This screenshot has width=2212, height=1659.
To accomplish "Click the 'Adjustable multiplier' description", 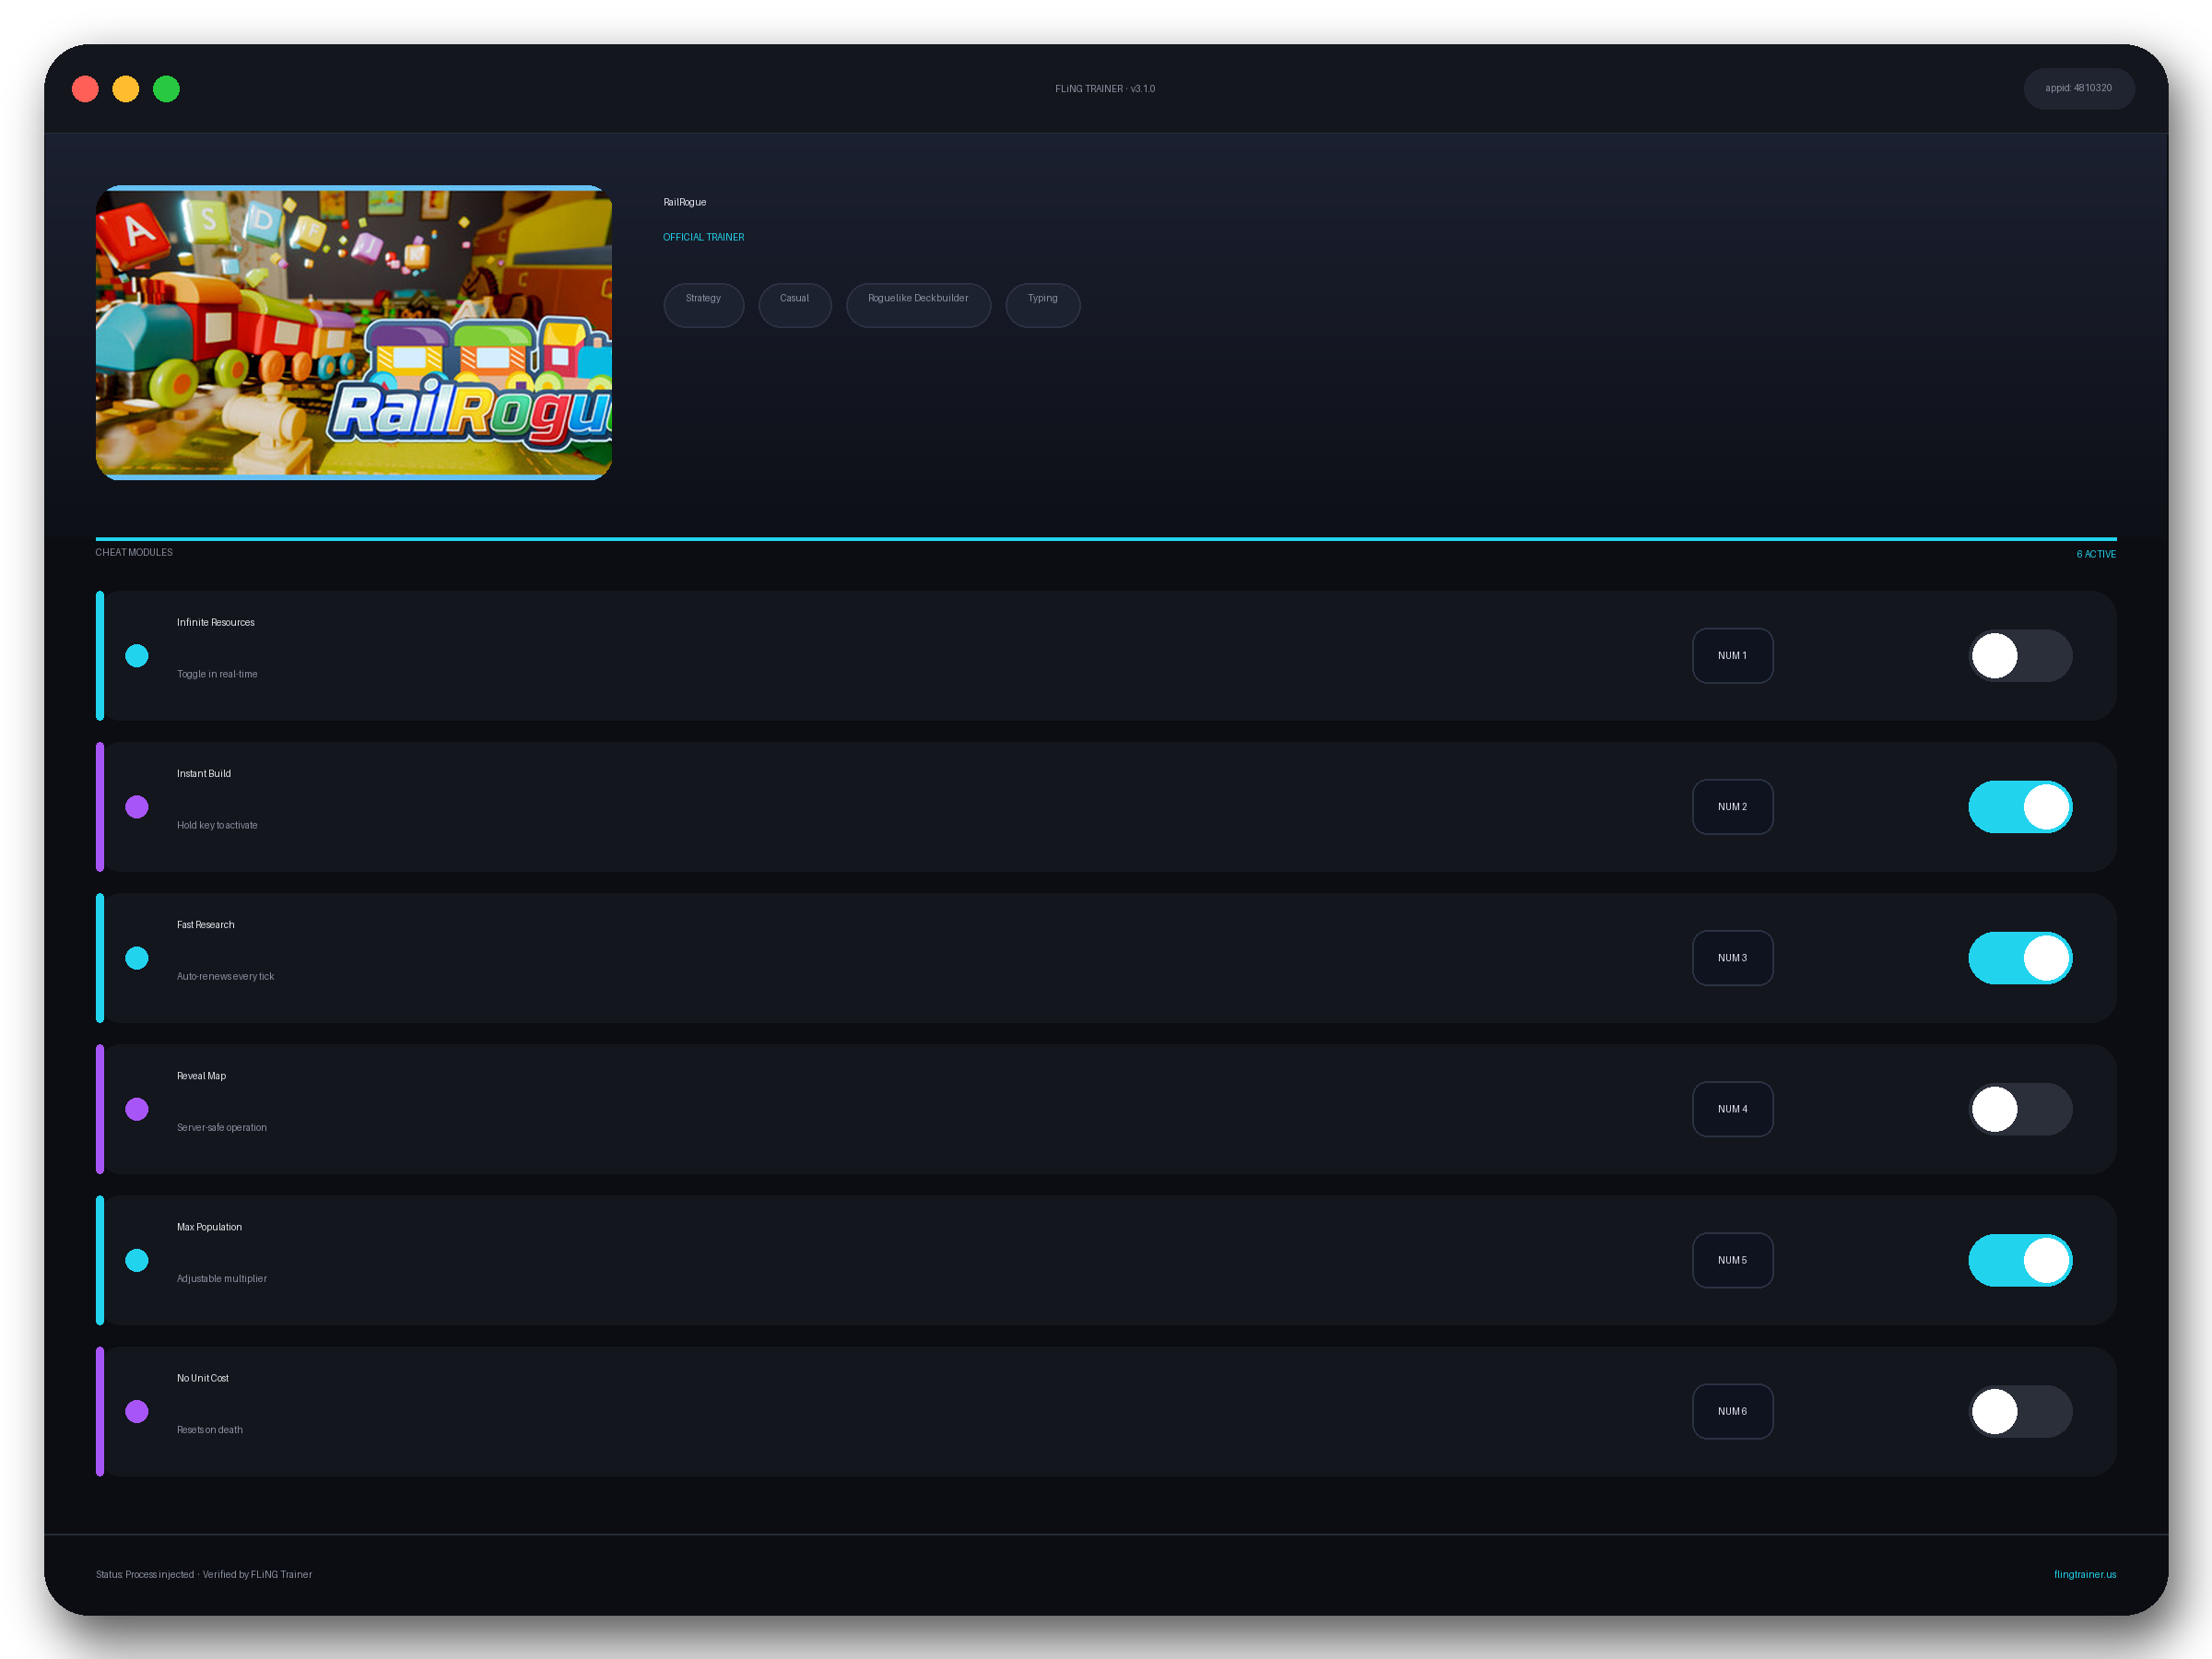I will 222,1278.
